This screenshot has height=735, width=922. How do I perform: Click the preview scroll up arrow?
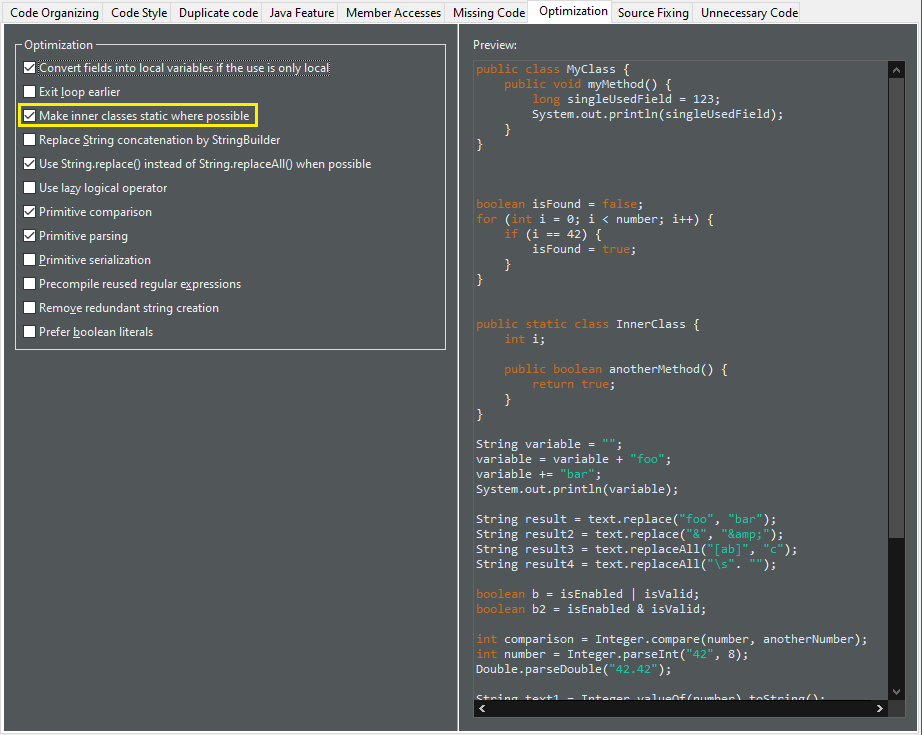[896, 70]
